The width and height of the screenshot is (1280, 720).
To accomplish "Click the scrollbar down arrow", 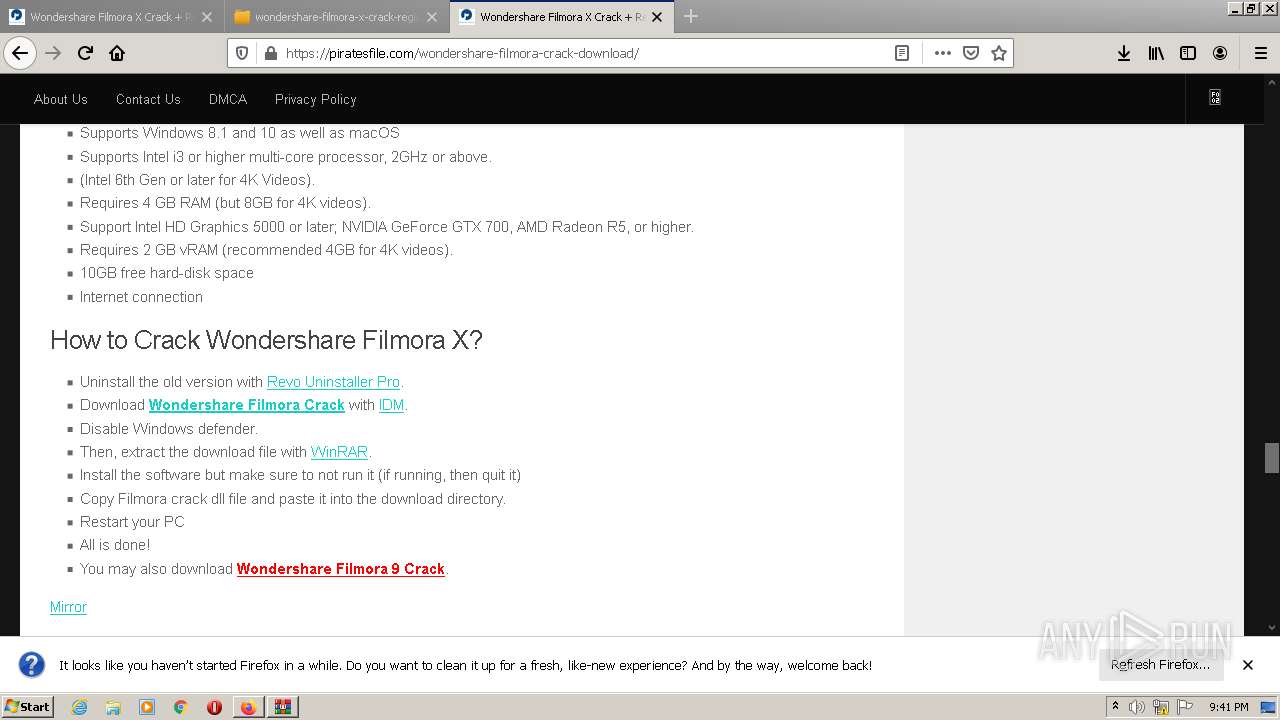I will [x=1271, y=628].
